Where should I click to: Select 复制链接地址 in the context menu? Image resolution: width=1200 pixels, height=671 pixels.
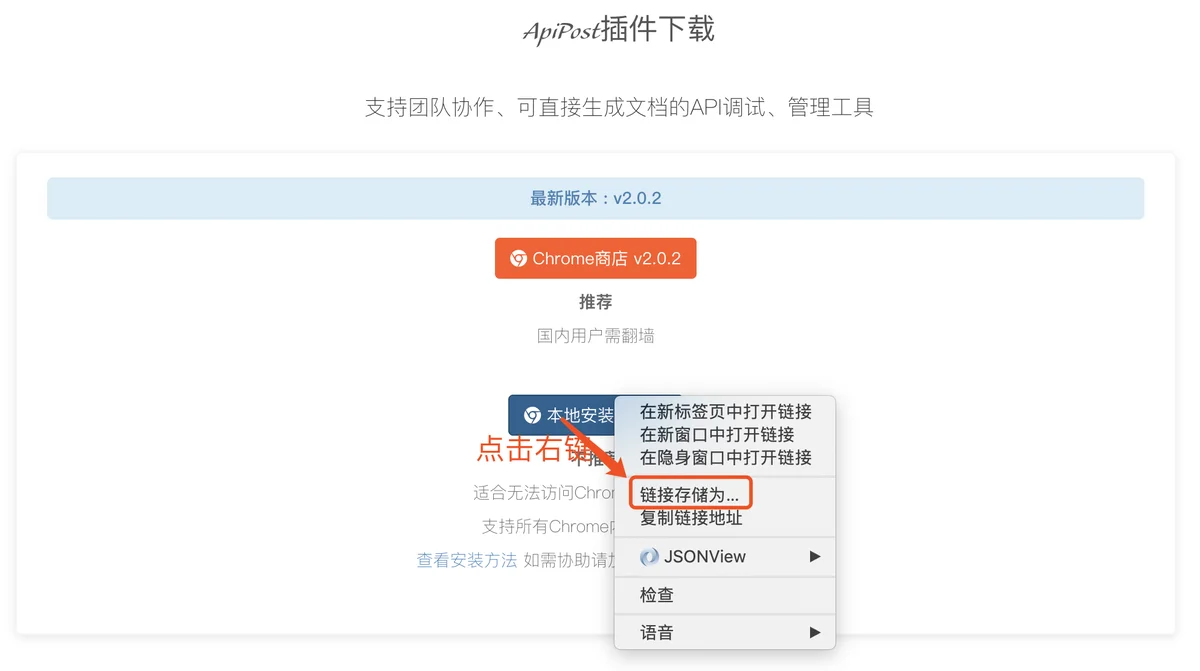[725, 518]
